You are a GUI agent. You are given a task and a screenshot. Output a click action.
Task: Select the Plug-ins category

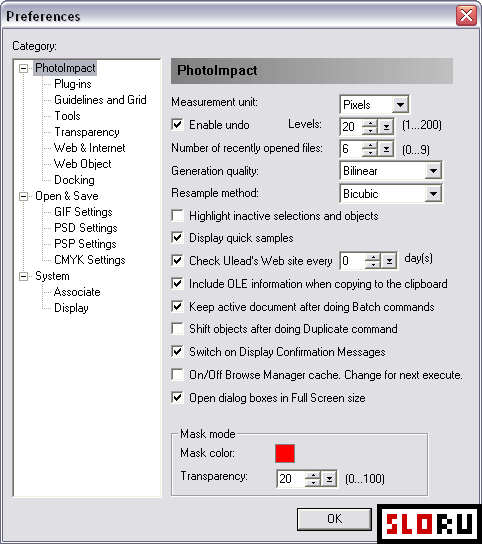coord(73,84)
